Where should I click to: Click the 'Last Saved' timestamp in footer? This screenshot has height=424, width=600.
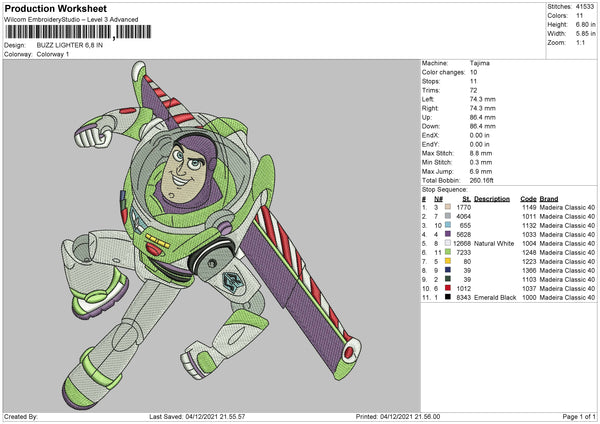tap(197, 417)
